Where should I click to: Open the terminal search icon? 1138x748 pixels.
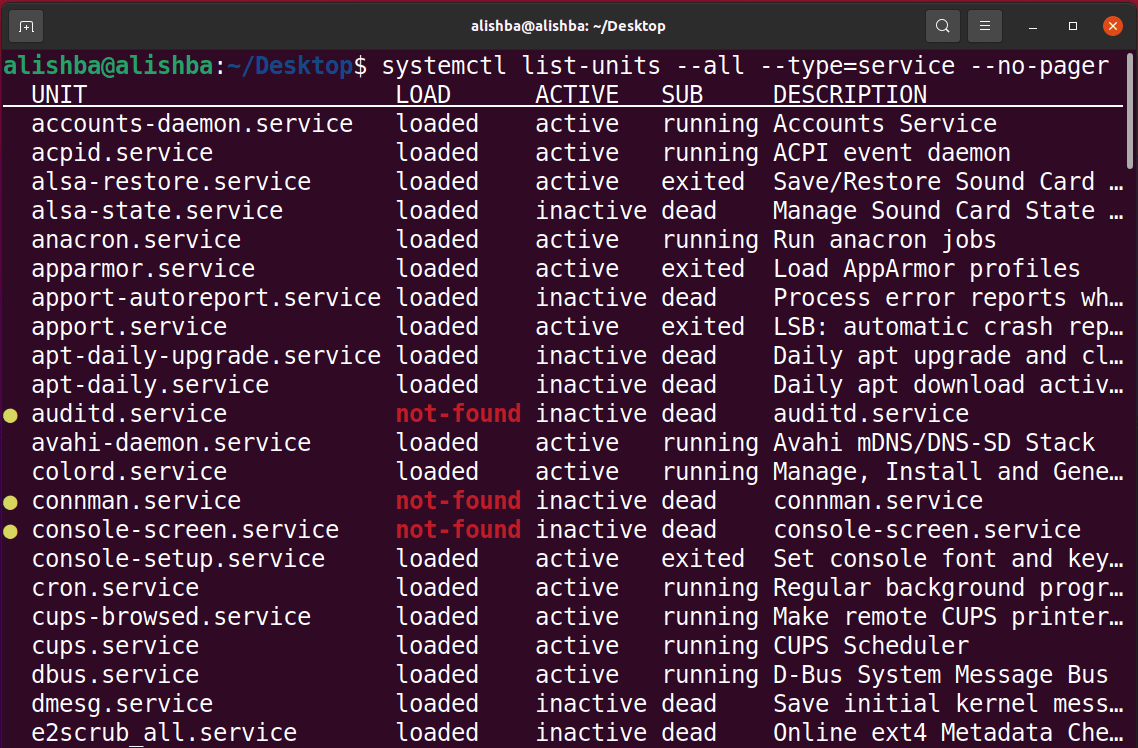943,26
